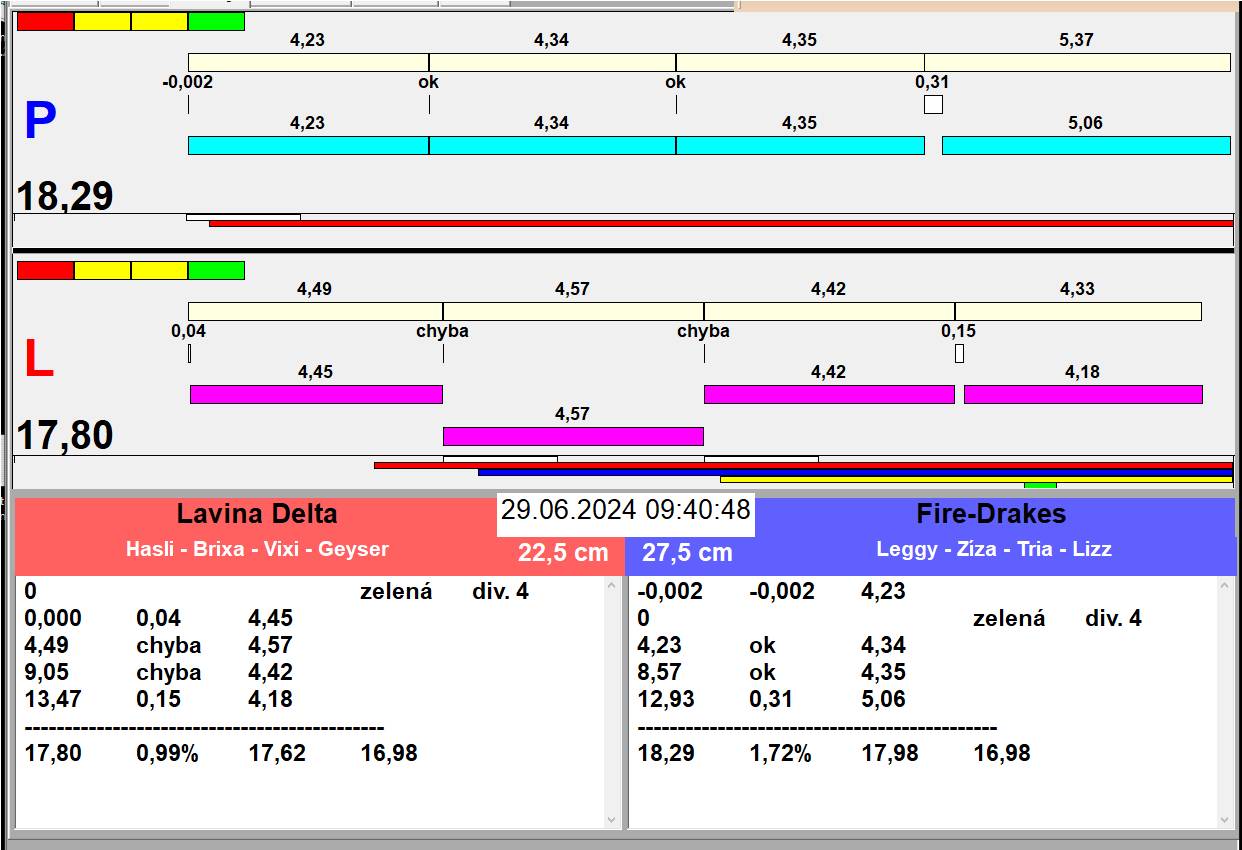Click the small changeover box under 0,31
The image size is (1242, 850).
click(x=933, y=104)
